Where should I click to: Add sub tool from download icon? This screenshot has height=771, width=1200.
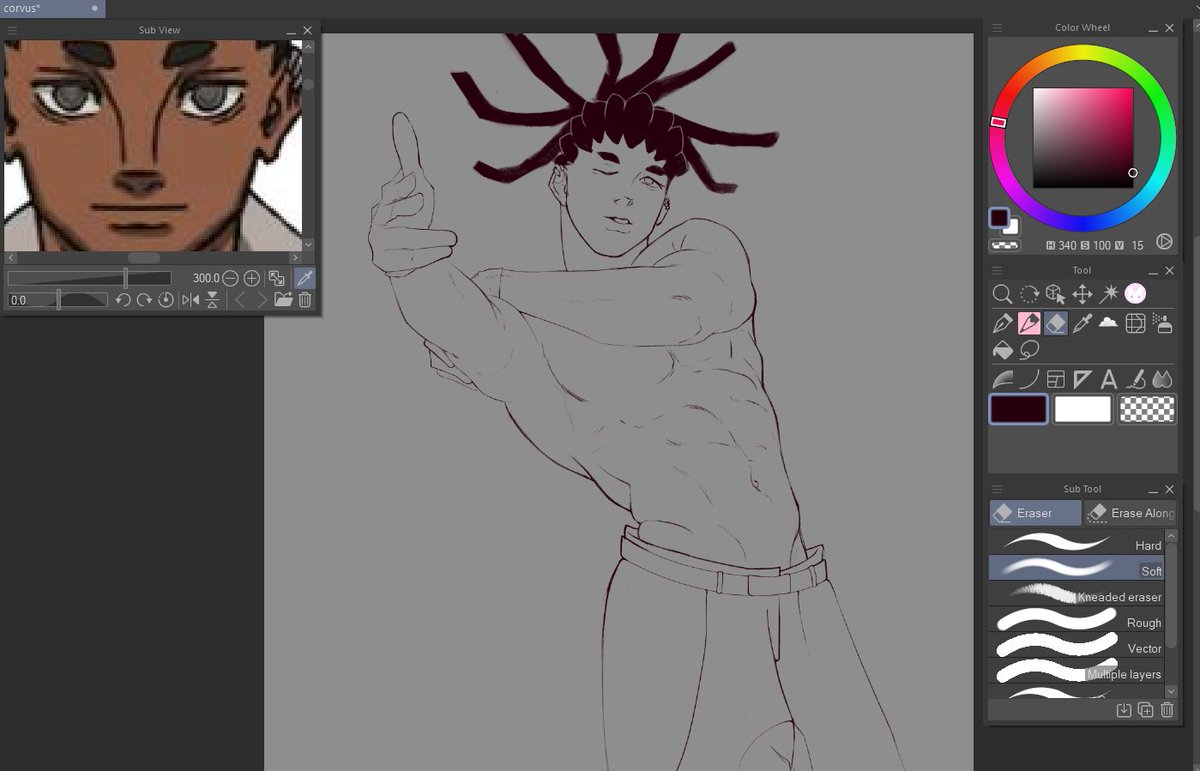pyautogui.click(x=1124, y=710)
